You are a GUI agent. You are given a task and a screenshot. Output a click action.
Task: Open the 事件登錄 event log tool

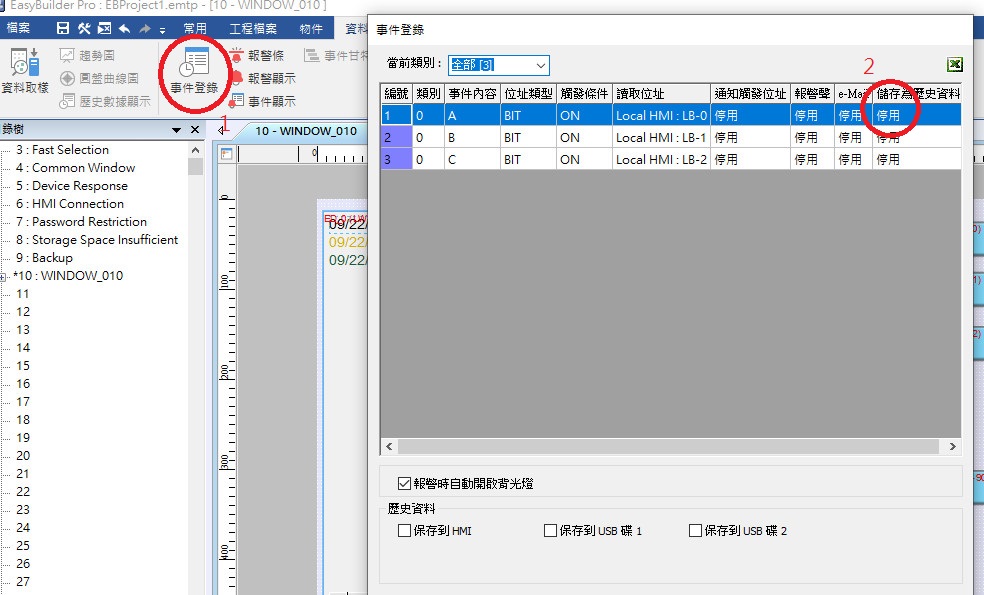point(193,70)
